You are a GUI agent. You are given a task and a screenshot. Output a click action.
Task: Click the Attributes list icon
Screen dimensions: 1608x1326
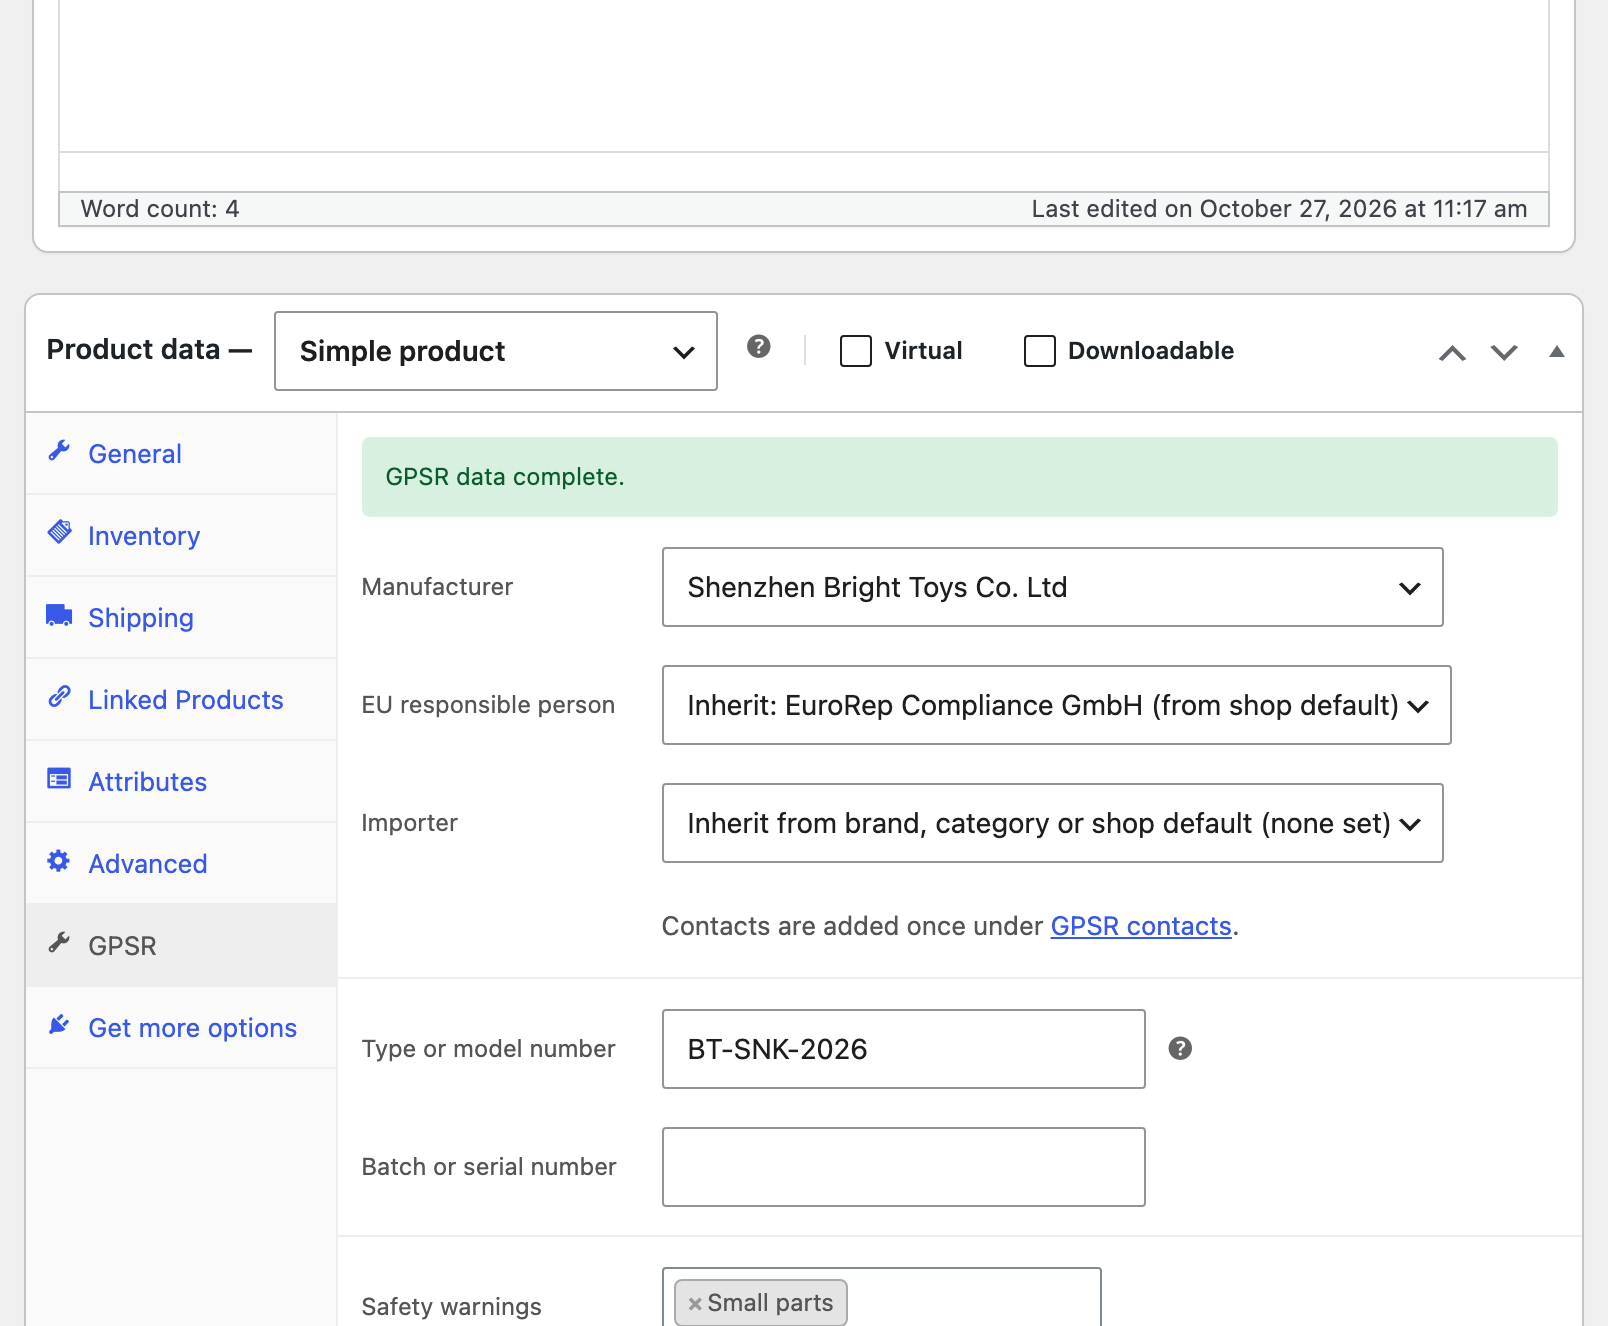coord(59,779)
